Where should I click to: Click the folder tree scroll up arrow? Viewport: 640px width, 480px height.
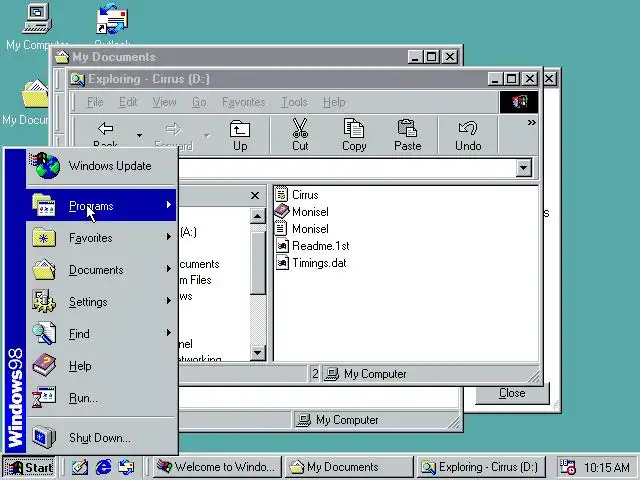[258, 216]
